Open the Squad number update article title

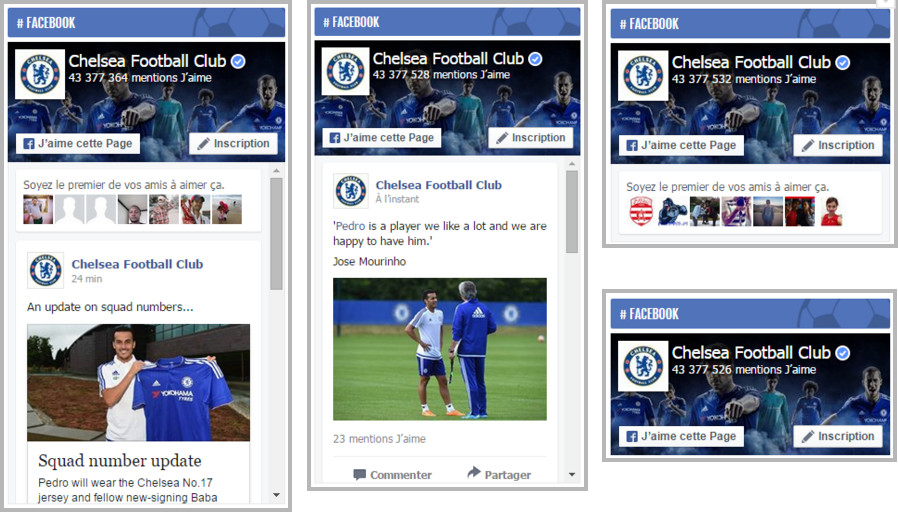[x=120, y=460]
